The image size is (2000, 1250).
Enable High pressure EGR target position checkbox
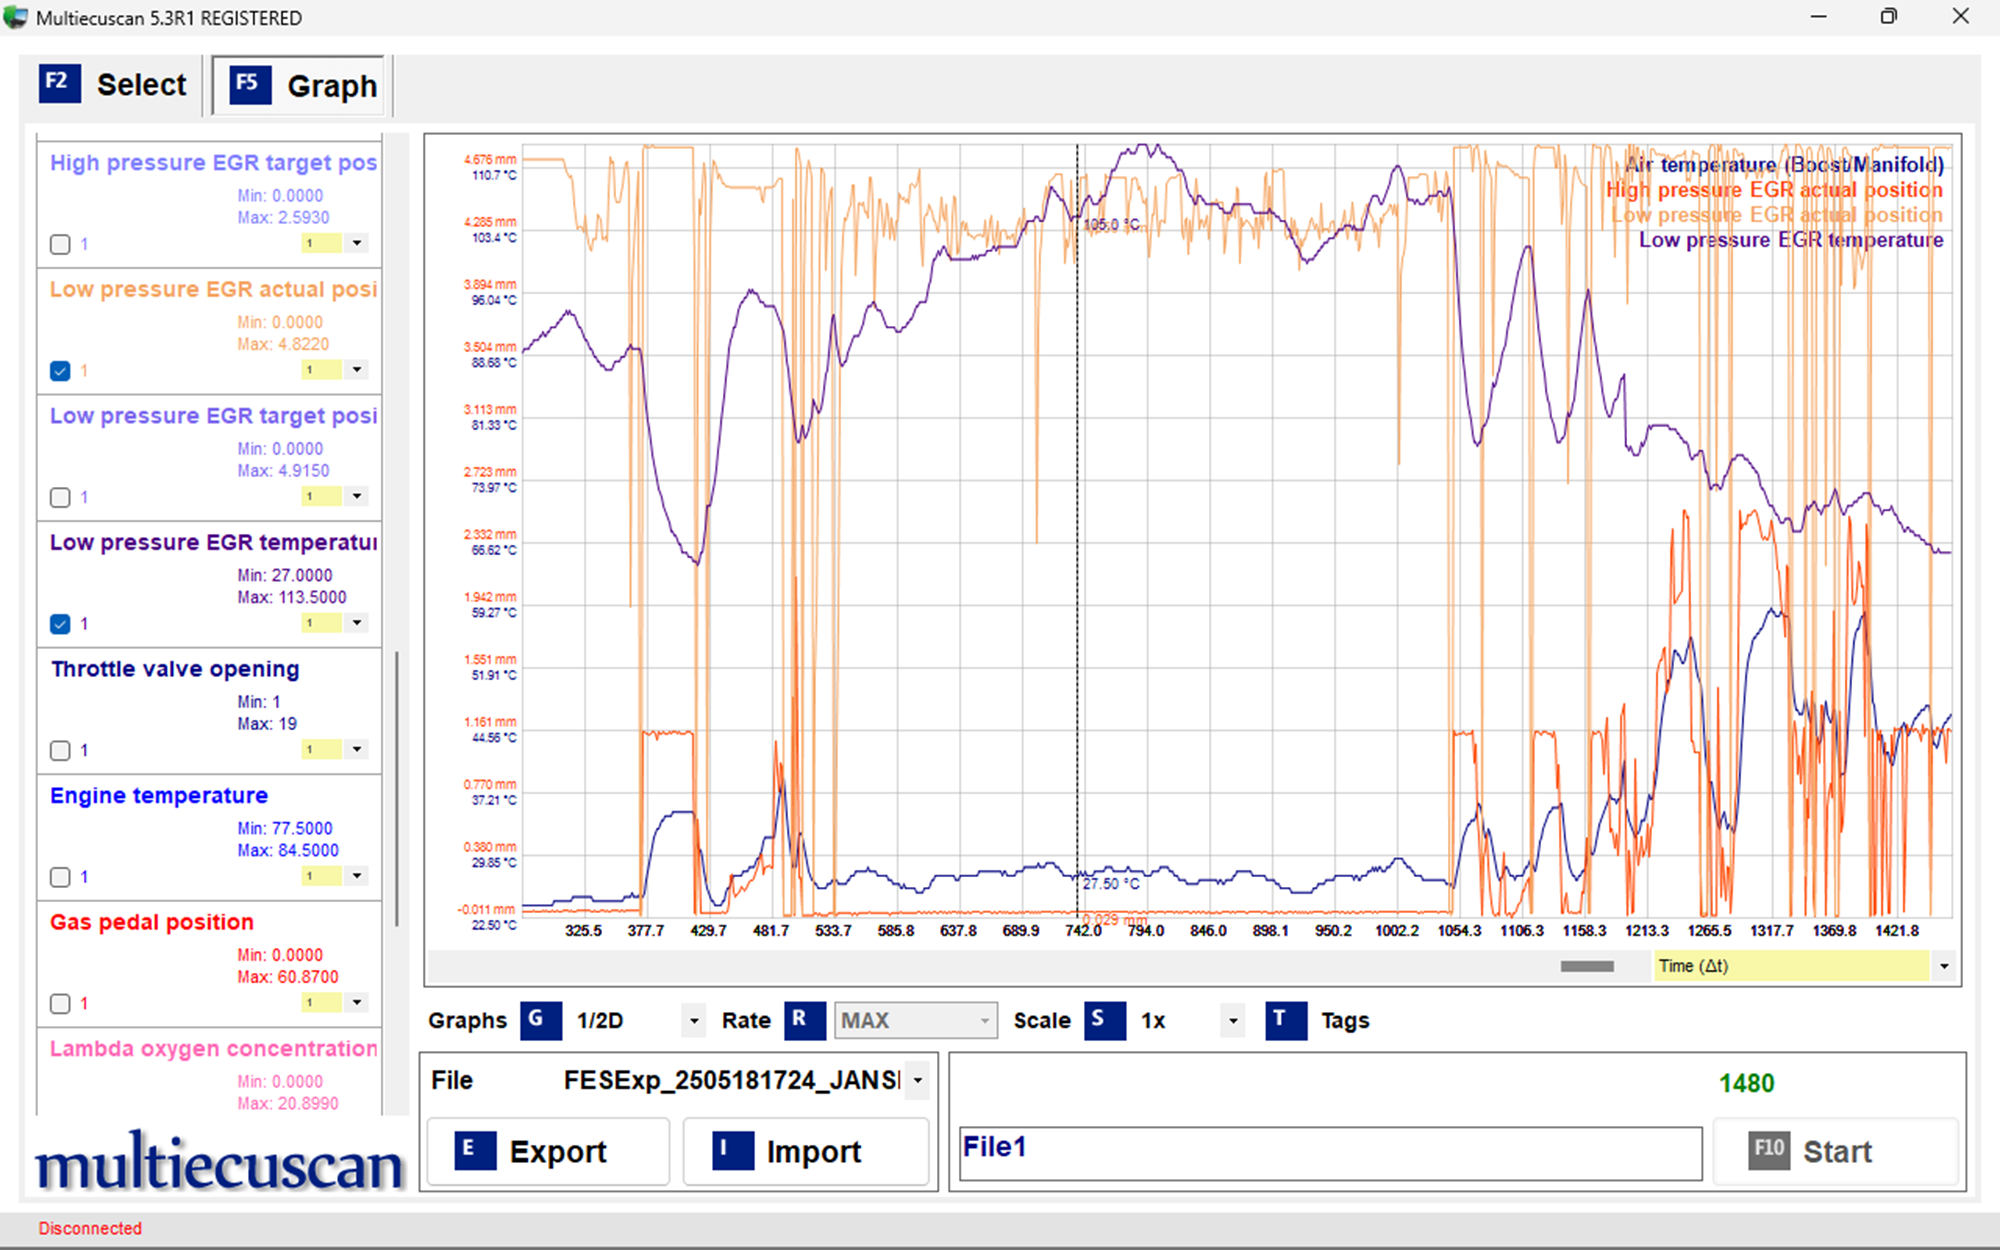click(x=60, y=244)
